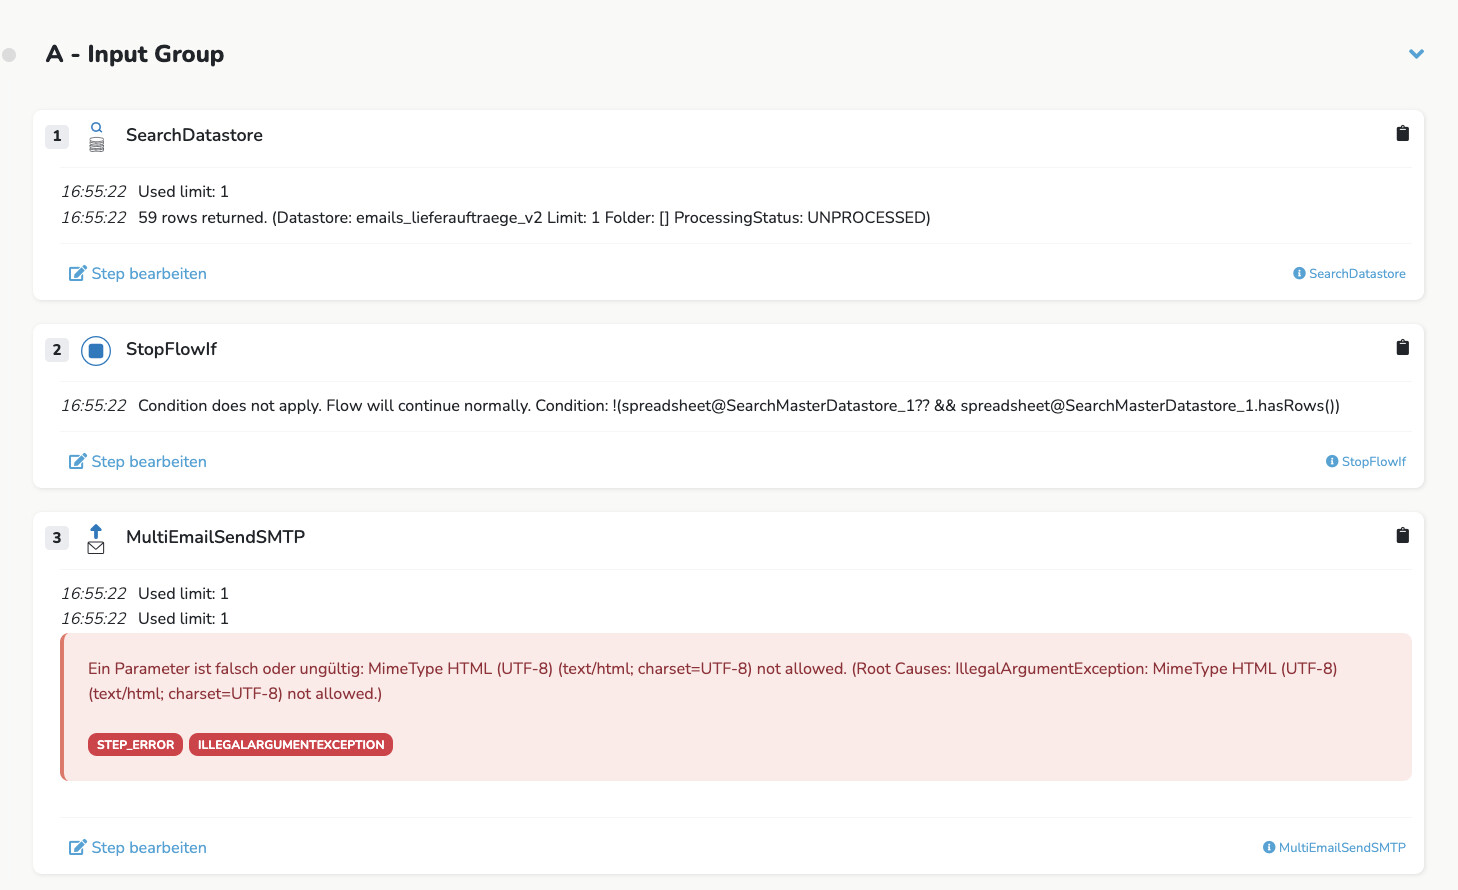Select step number 1 badge
The width and height of the screenshot is (1458, 890).
[x=57, y=136]
